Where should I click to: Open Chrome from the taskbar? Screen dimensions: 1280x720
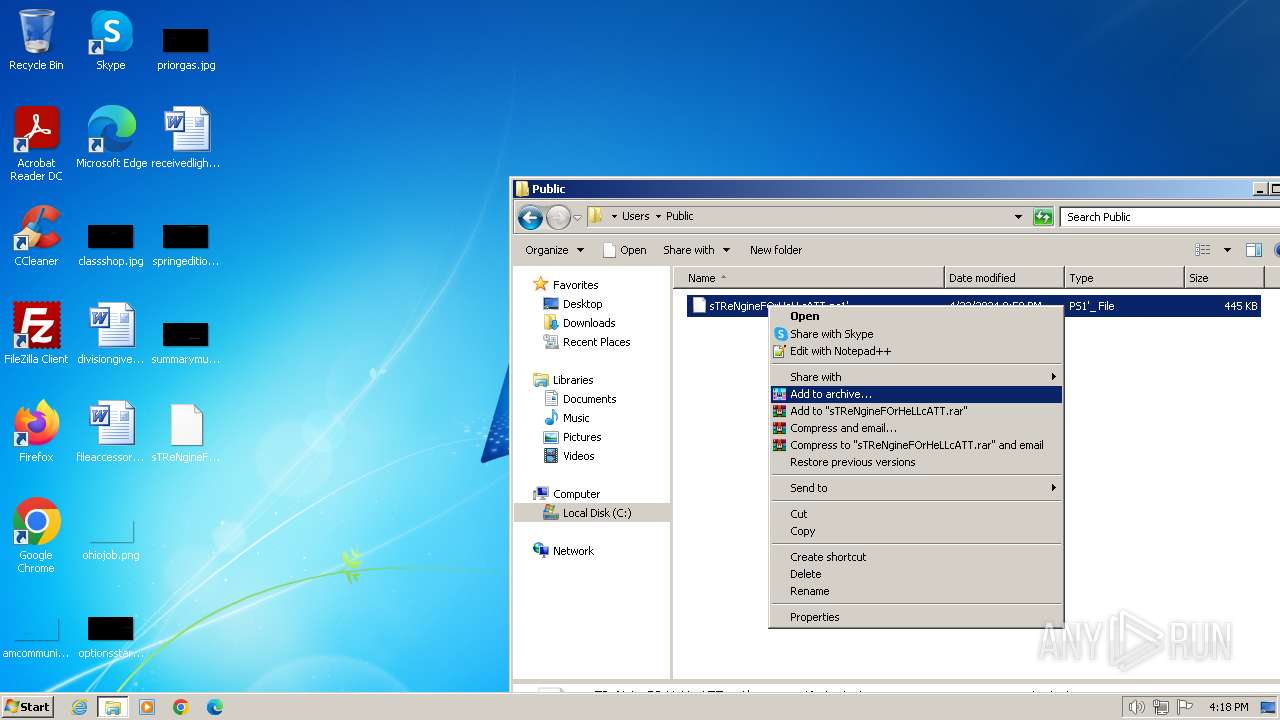click(181, 707)
